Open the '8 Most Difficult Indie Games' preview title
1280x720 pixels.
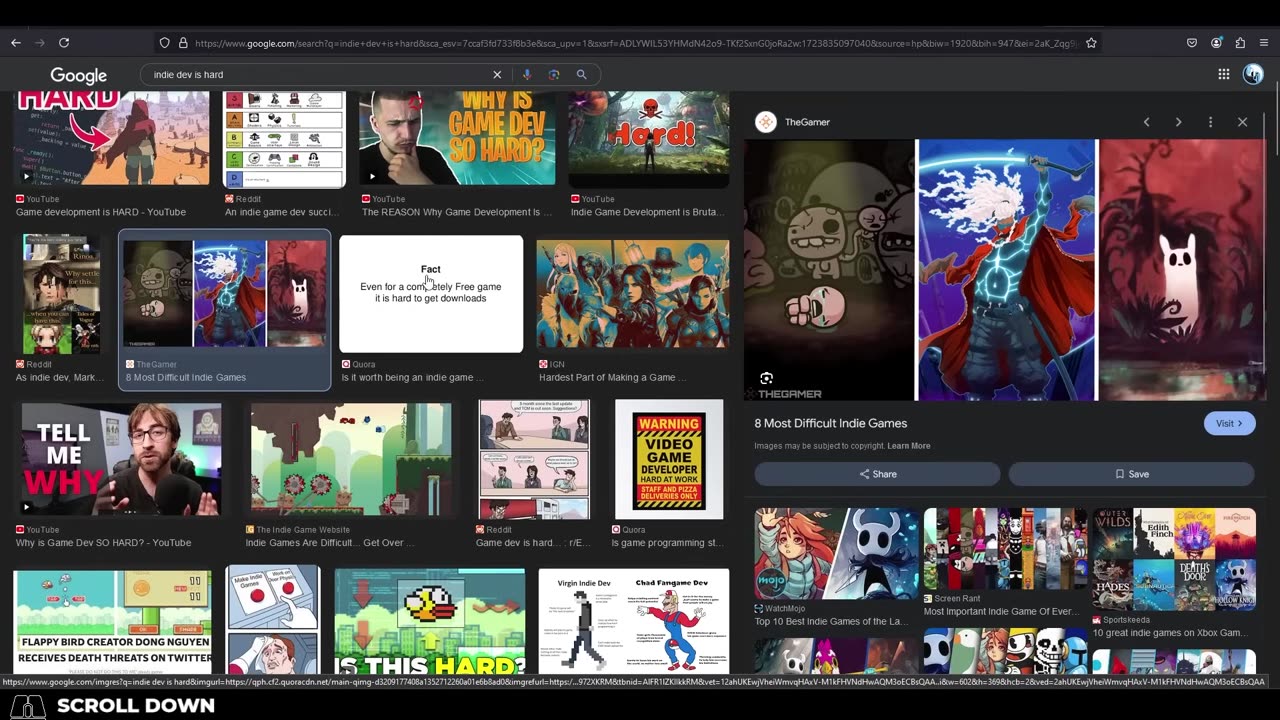(830, 423)
